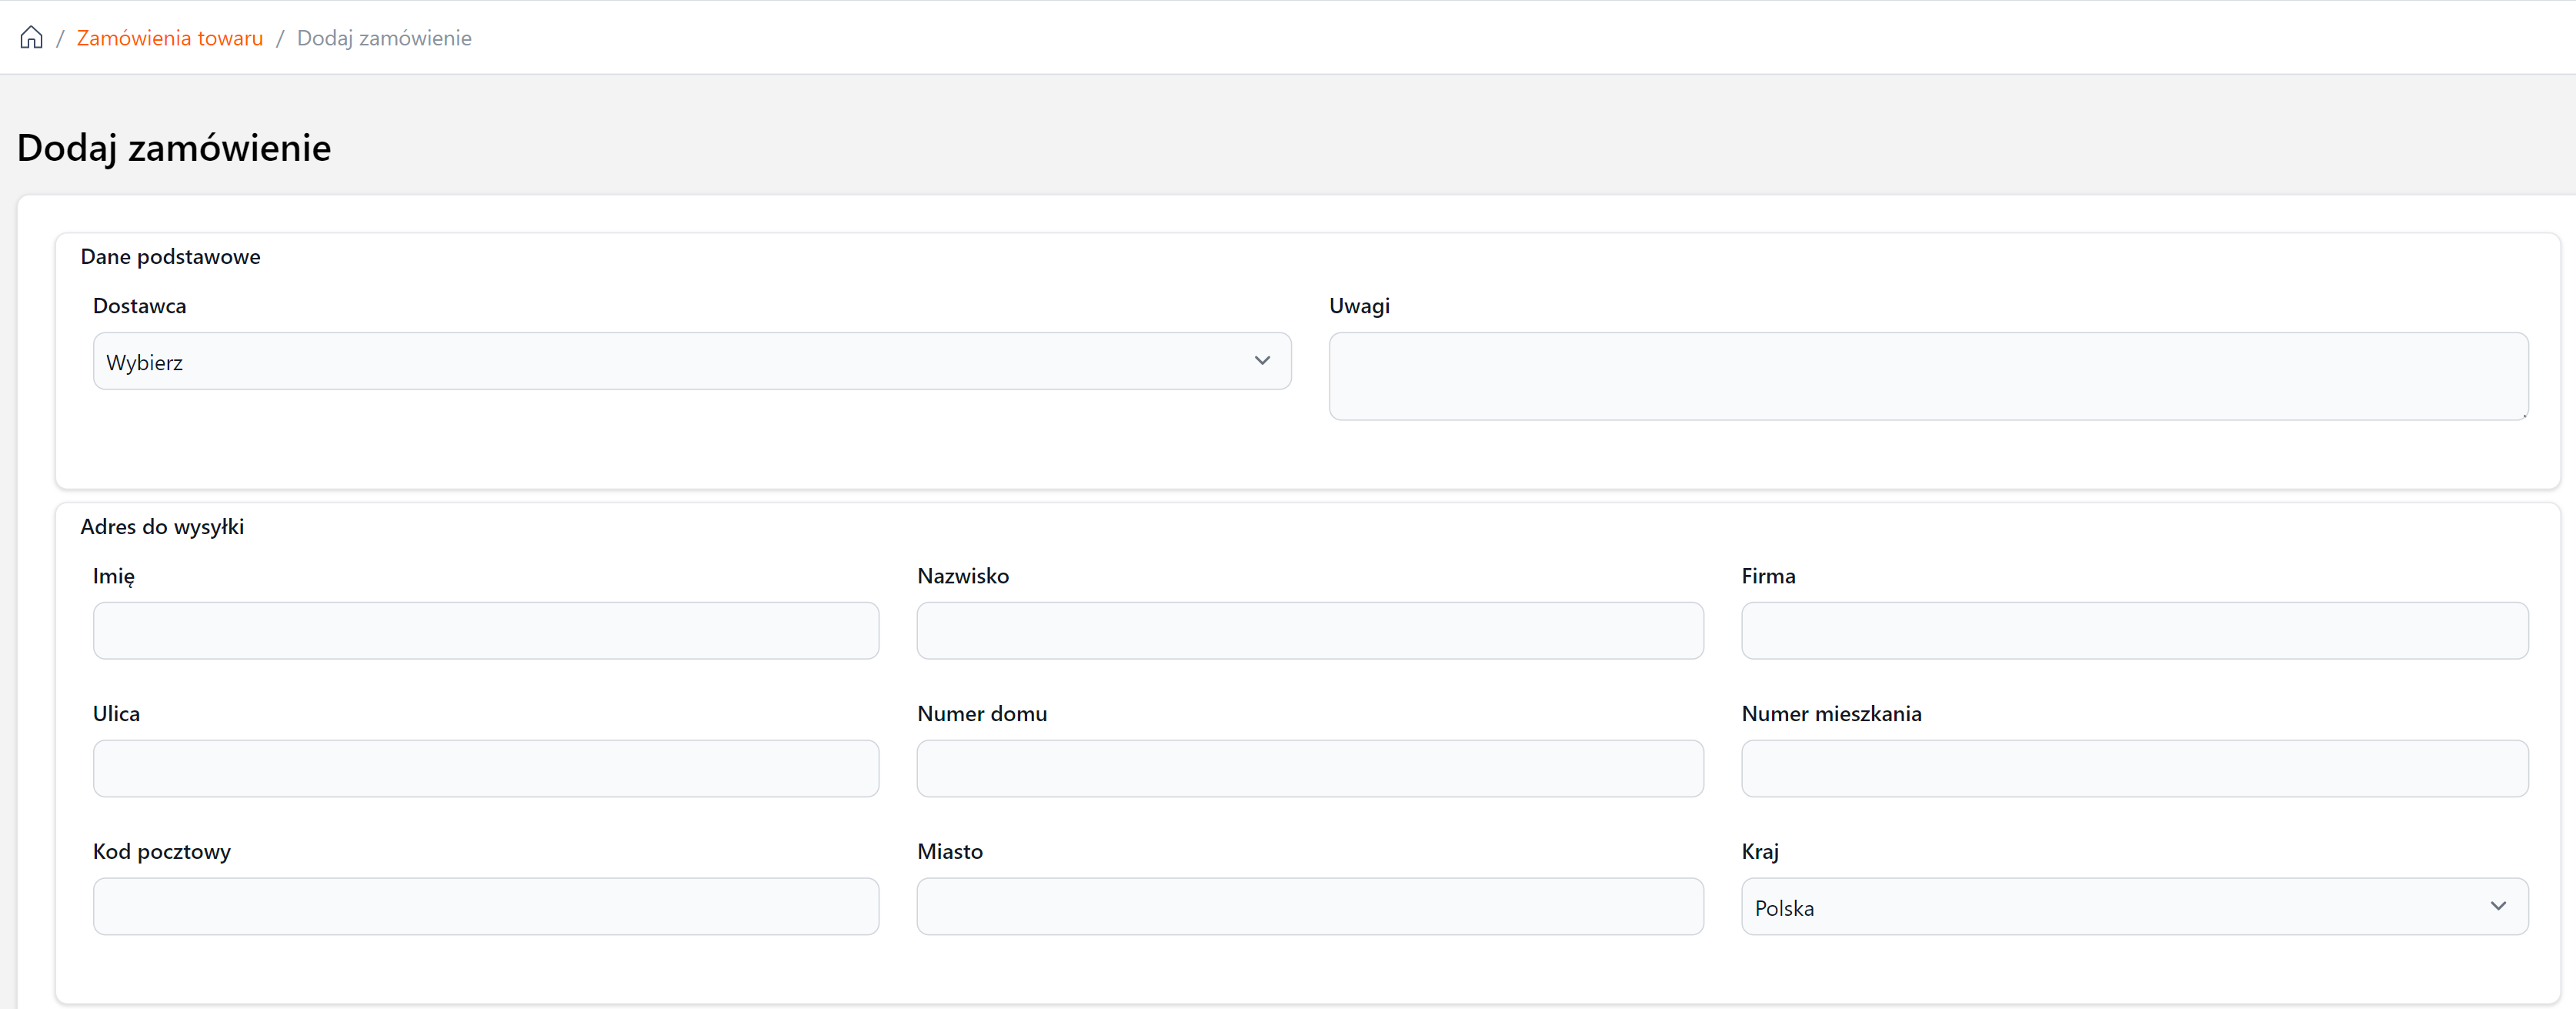Click the Numer mieszkania input
The height and width of the screenshot is (1009, 2576).
pos(2134,768)
